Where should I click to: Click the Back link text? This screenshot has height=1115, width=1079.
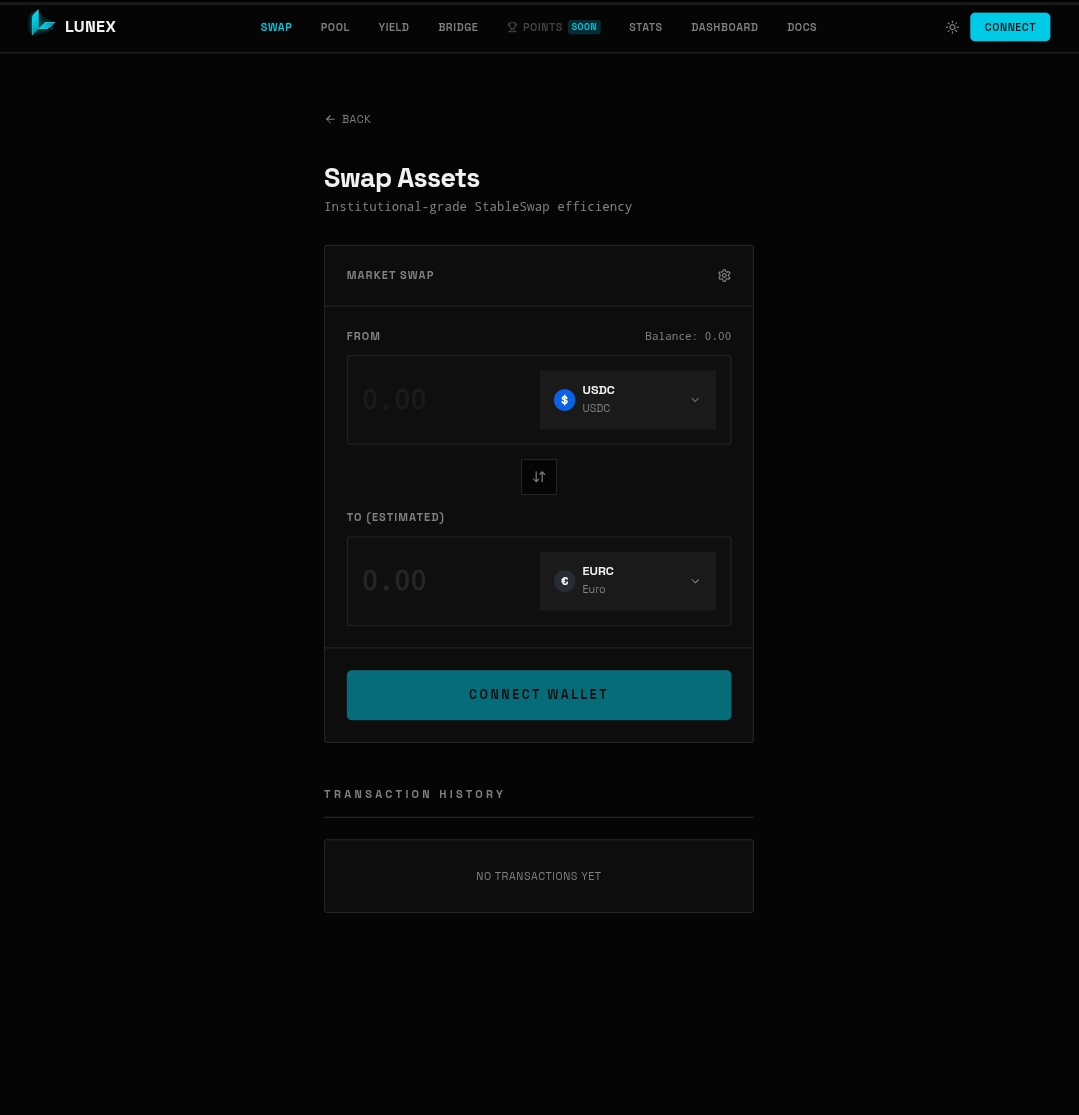pyautogui.click(x=356, y=119)
